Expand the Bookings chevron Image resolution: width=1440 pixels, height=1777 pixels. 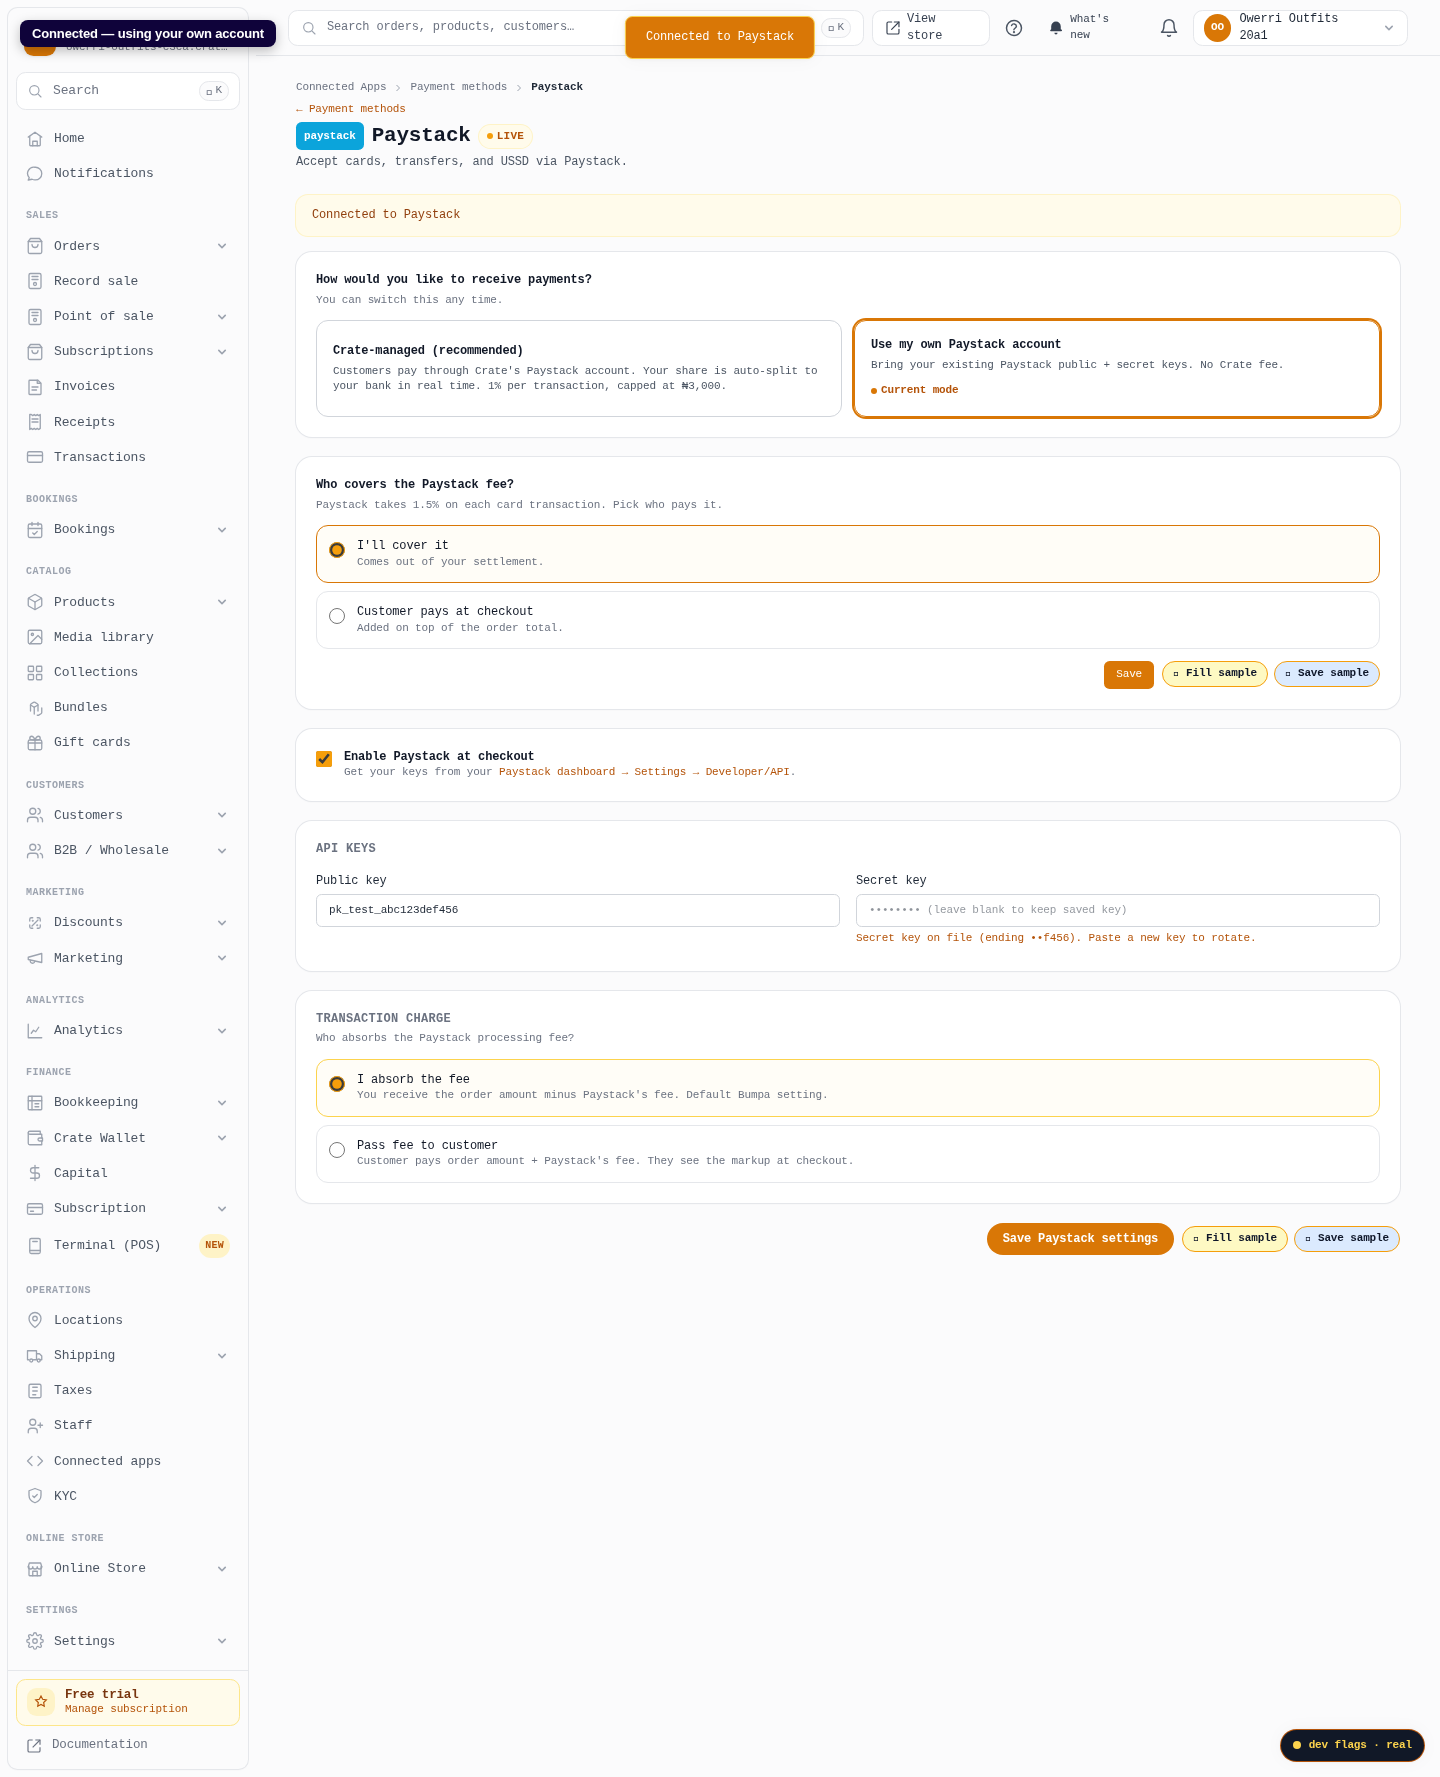tap(222, 530)
